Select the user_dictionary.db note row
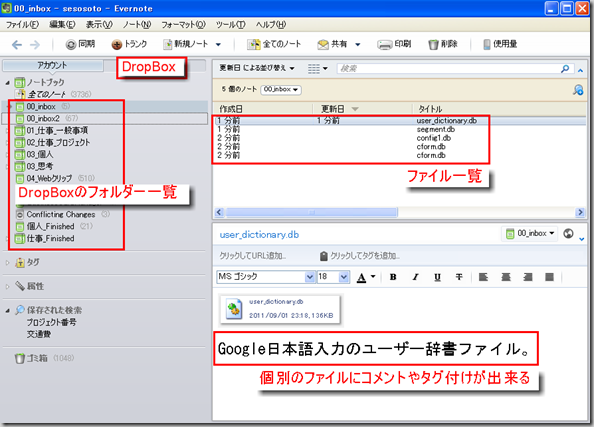Image resolution: width=594 pixels, height=427 pixels. tap(399, 121)
